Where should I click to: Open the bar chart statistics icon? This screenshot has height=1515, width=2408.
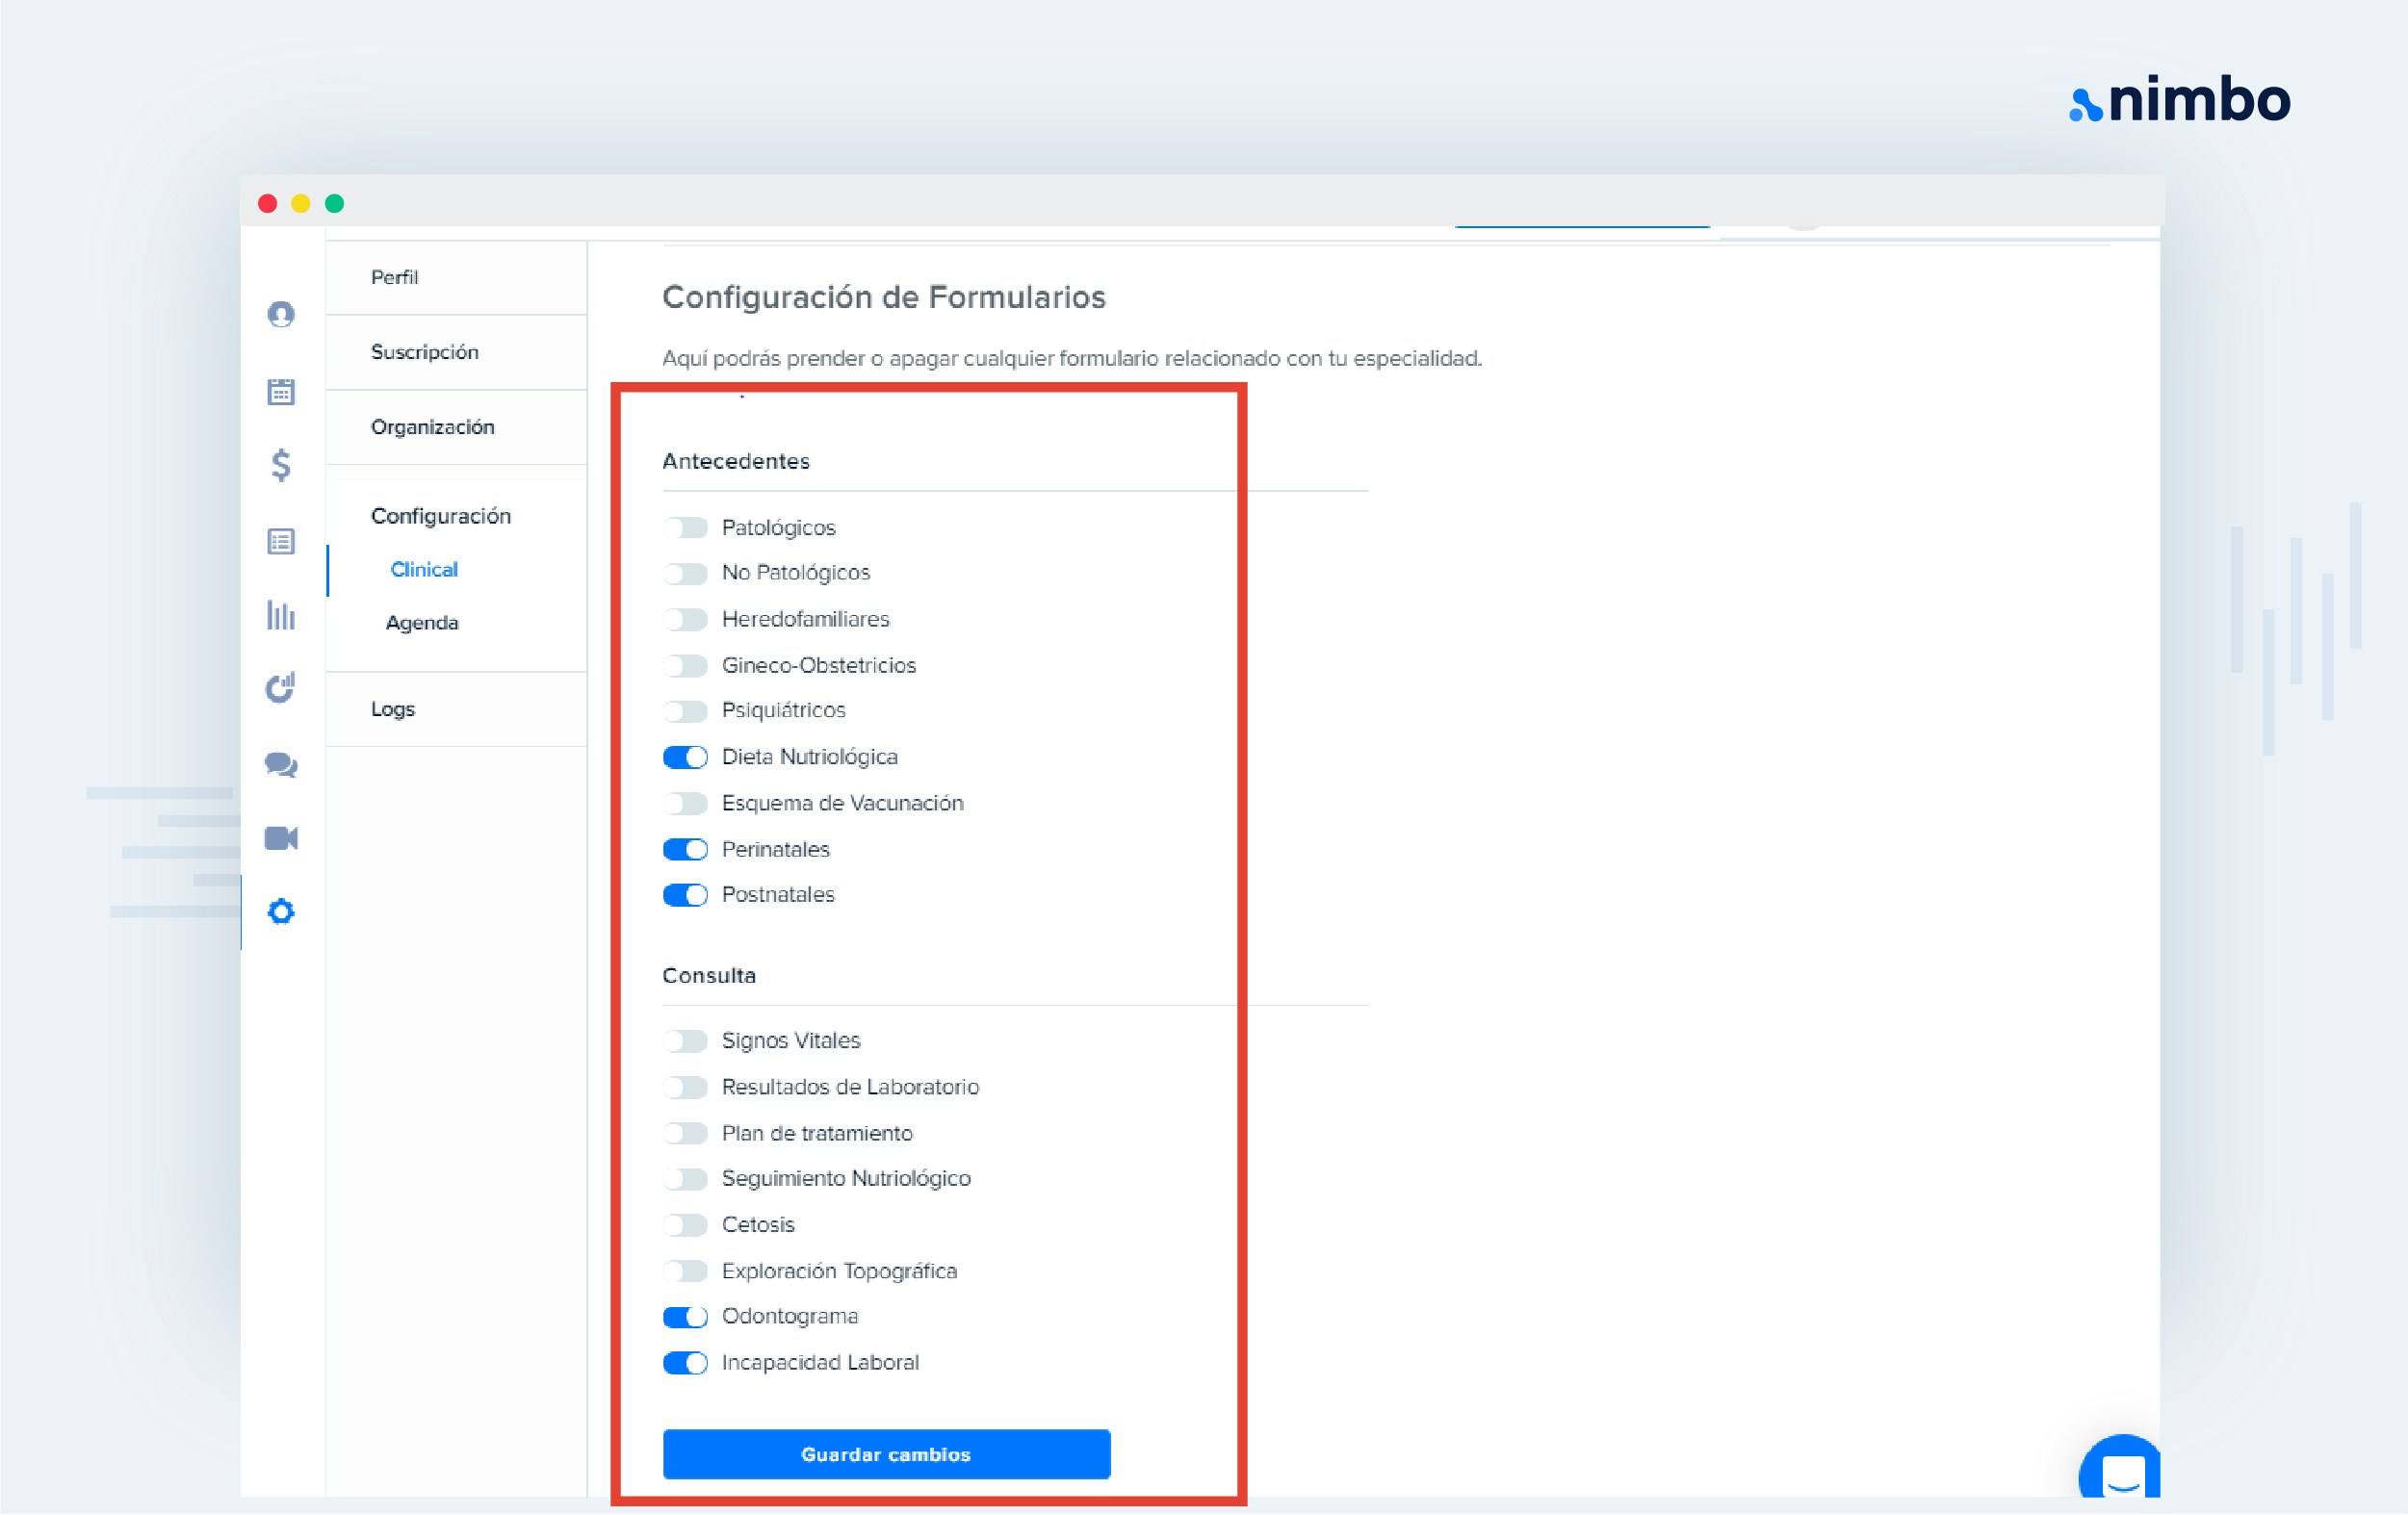[281, 616]
